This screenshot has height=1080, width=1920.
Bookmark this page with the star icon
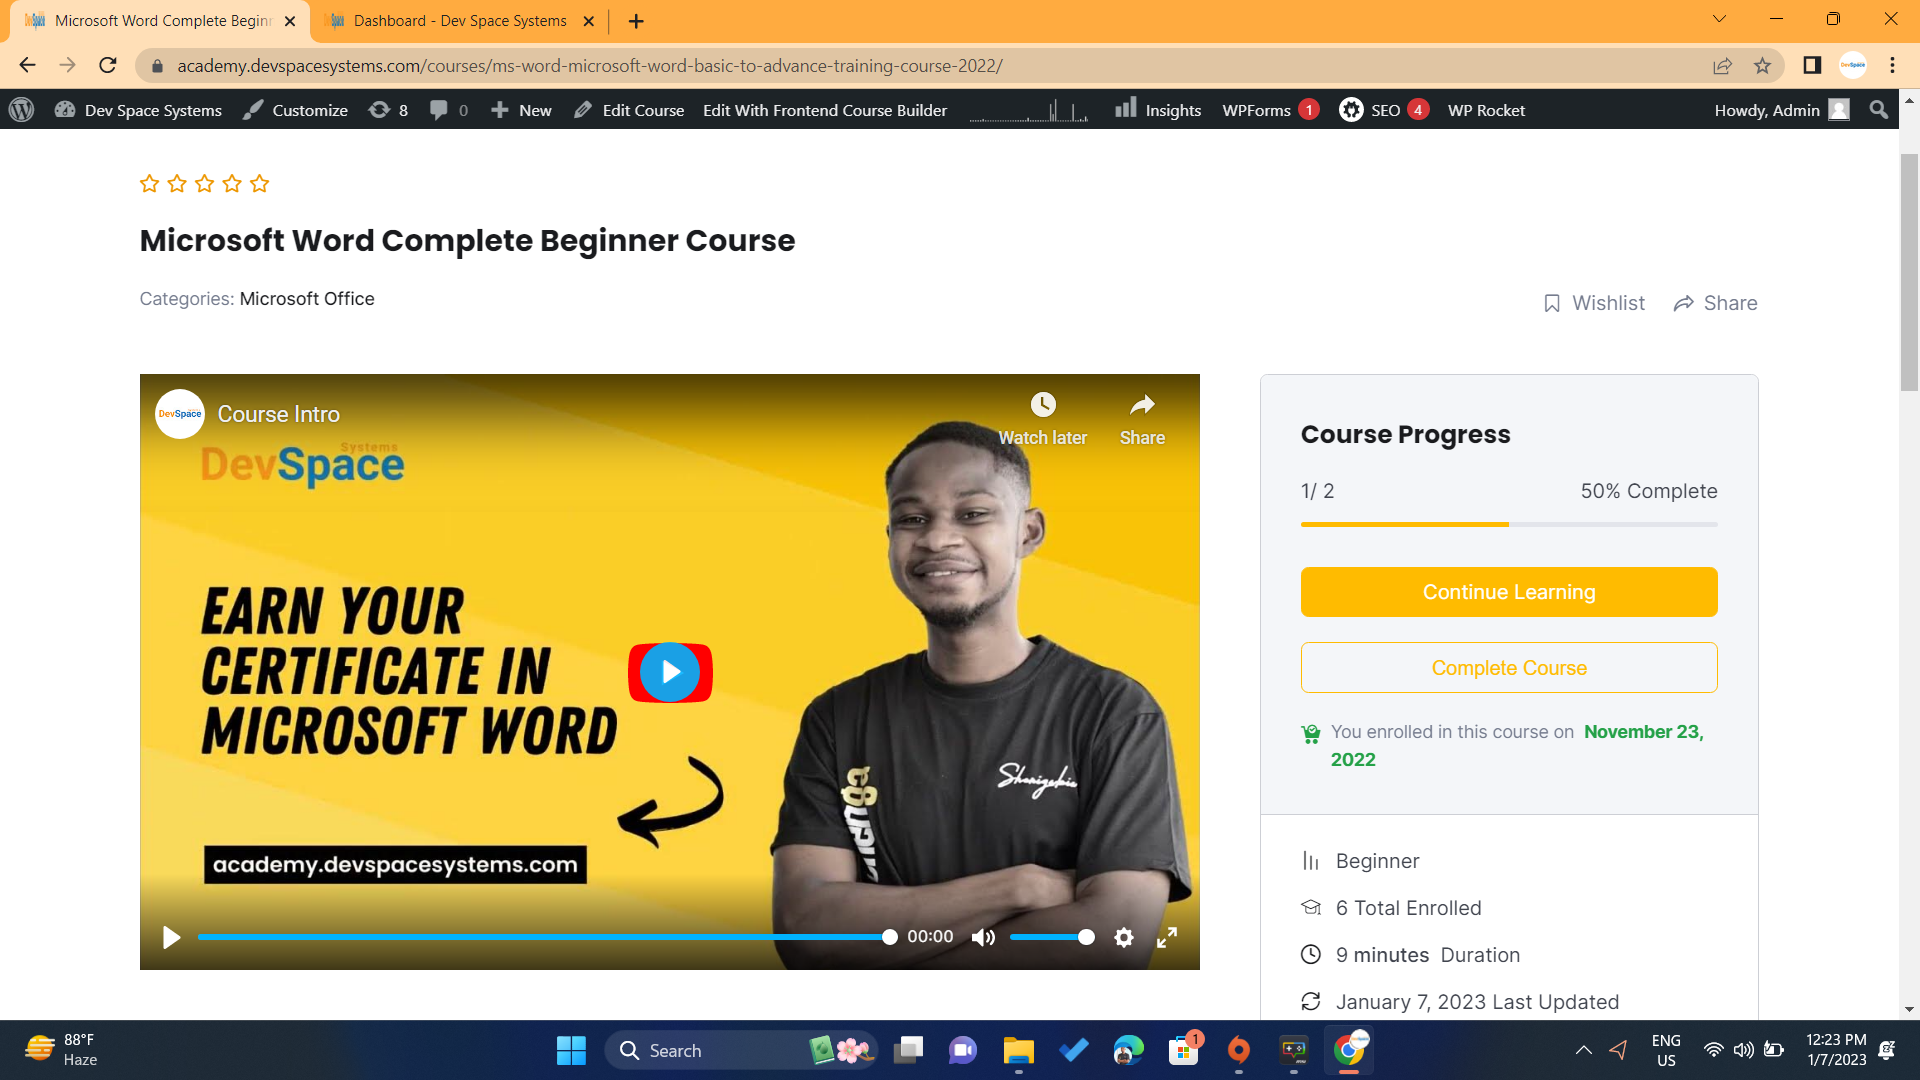click(1762, 66)
